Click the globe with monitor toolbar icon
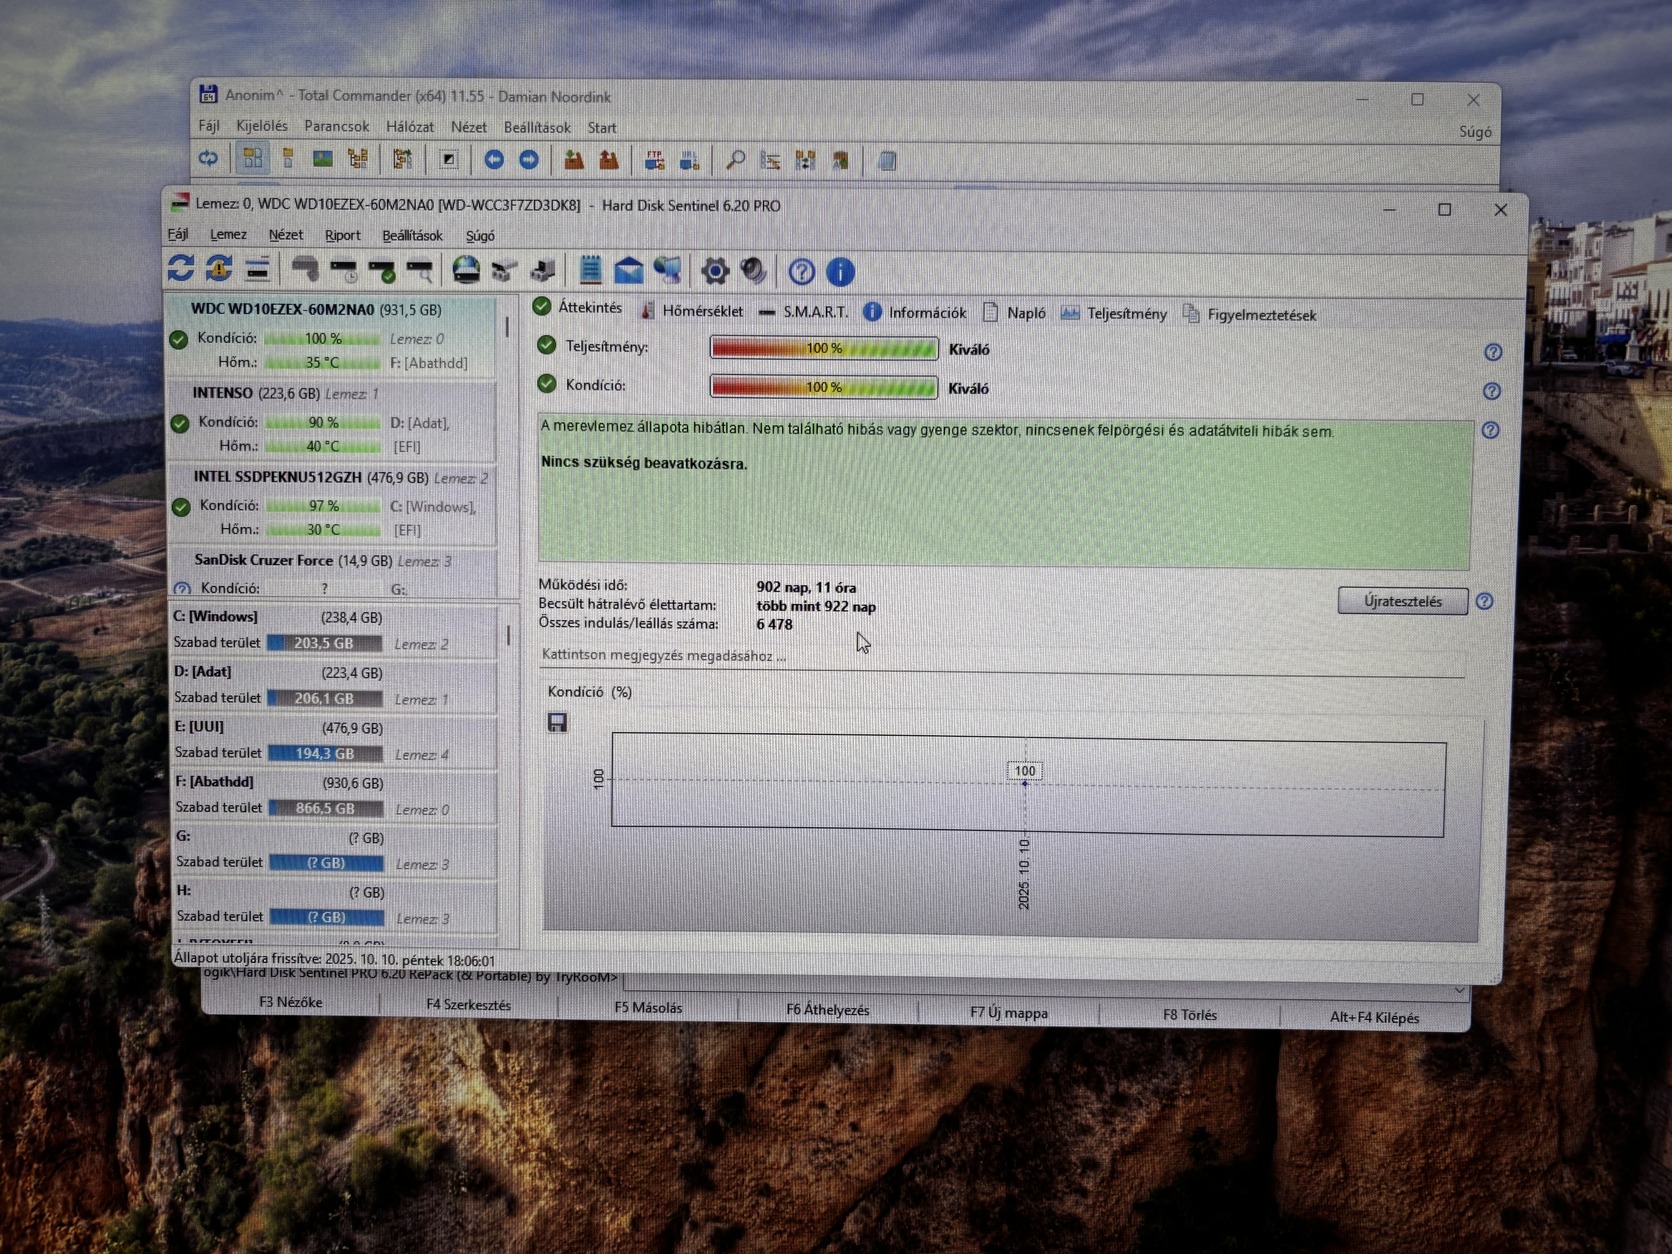 coord(668,271)
